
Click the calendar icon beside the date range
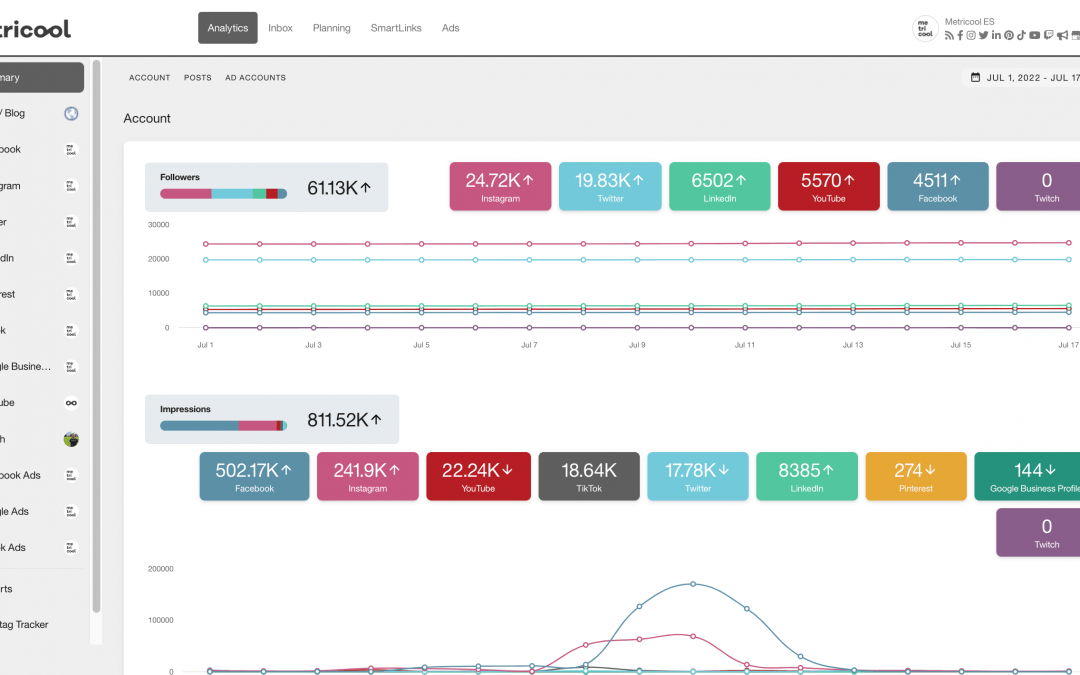click(x=975, y=77)
